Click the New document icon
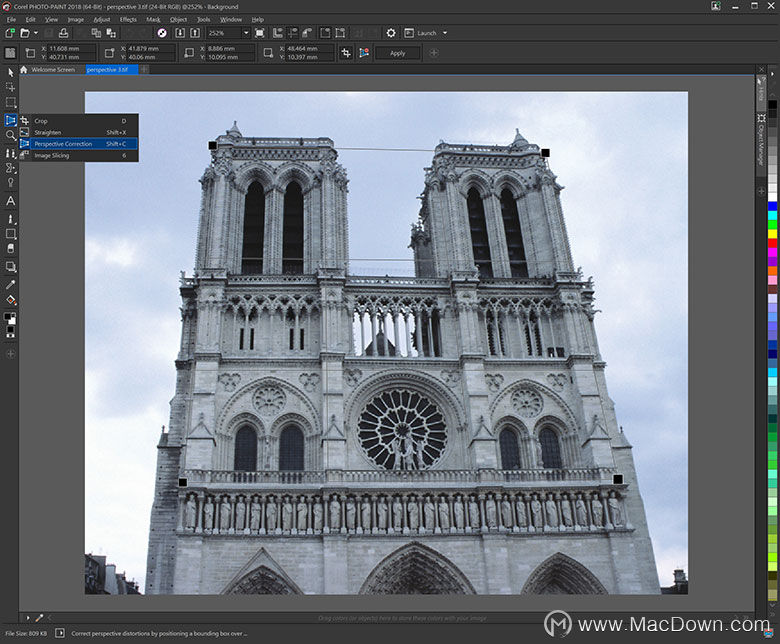The image size is (780, 644). tap(9, 33)
